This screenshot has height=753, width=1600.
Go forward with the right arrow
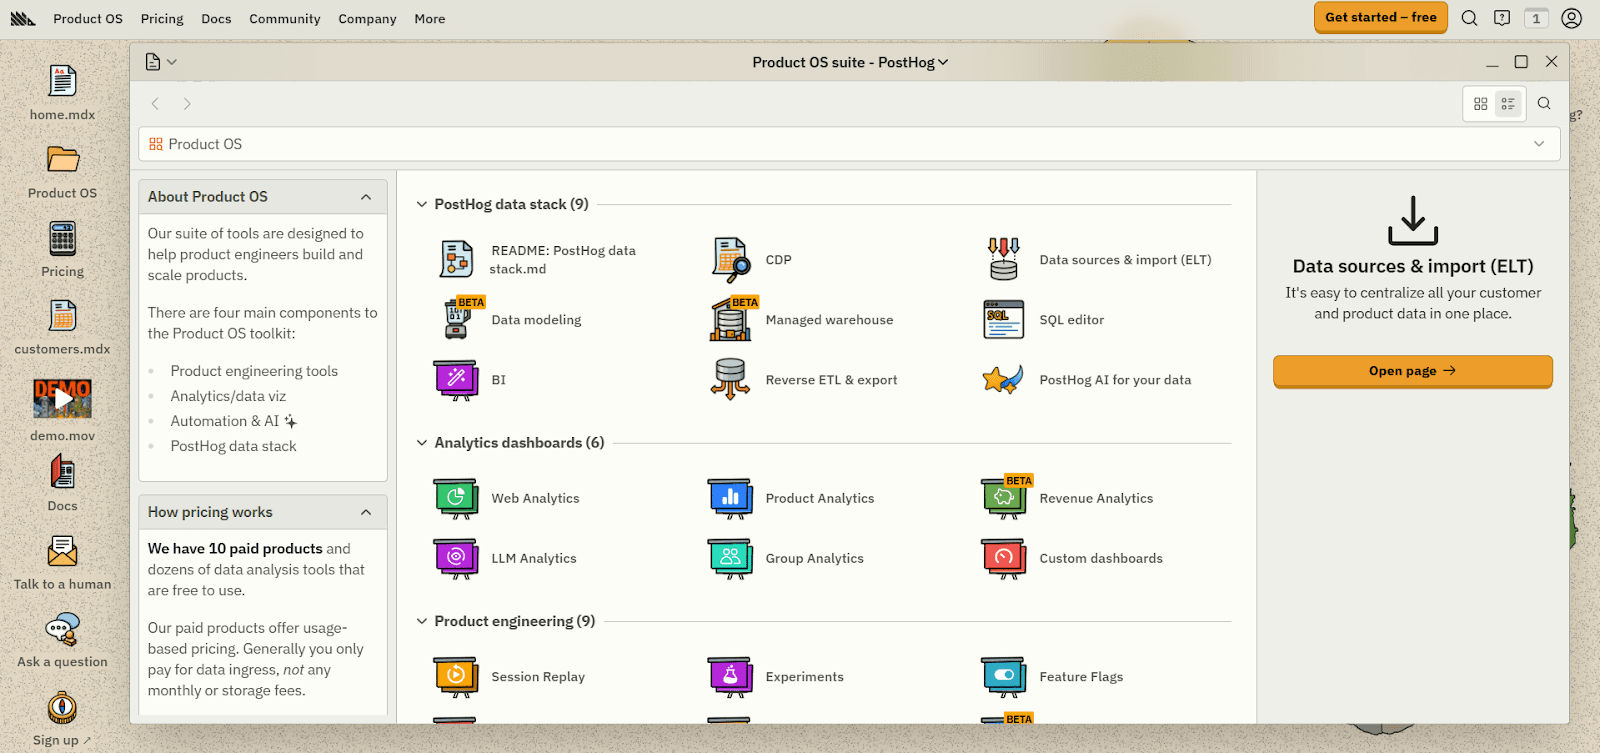(x=187, y=104)
